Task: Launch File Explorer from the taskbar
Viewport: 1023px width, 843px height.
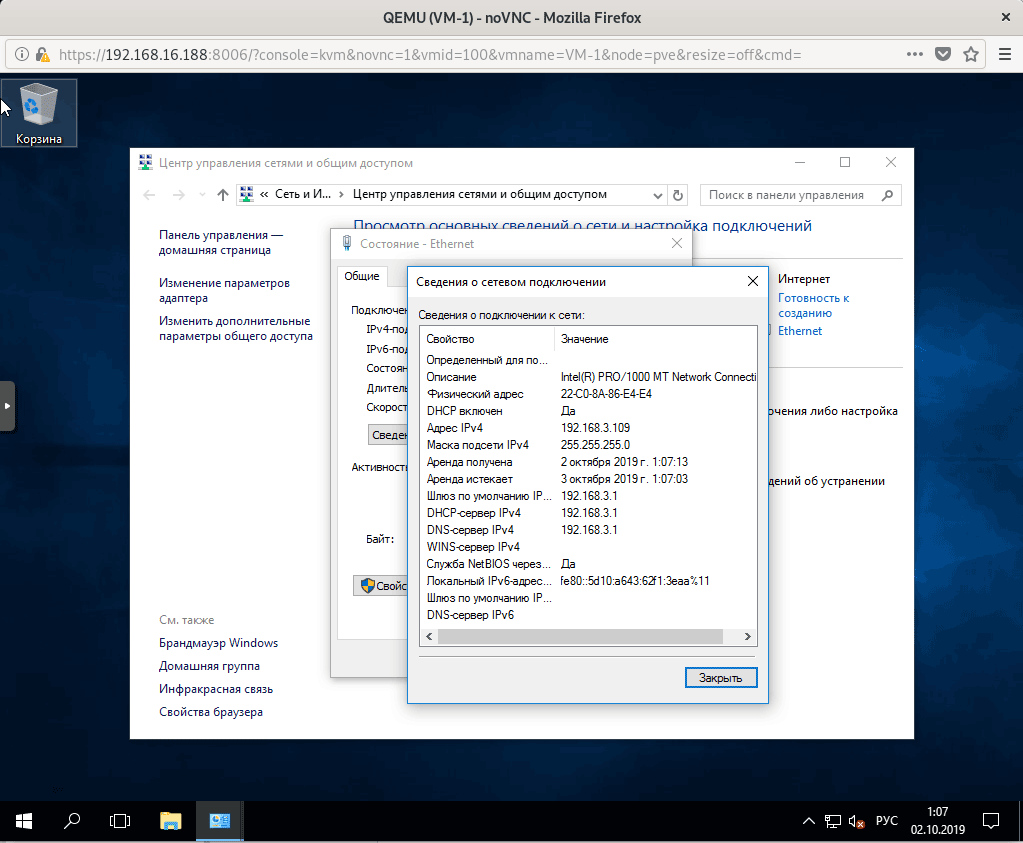Action: (171, 821)
